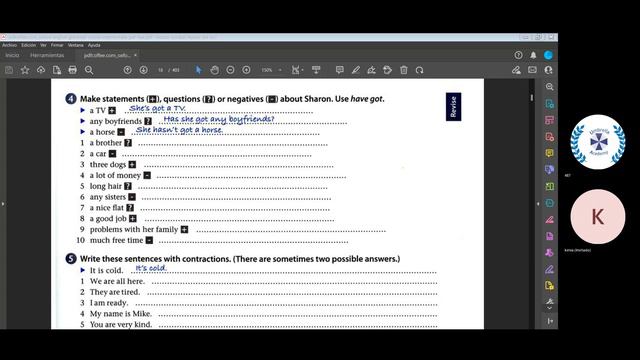Click the text "problems with her family"

[x=134, y=229]
